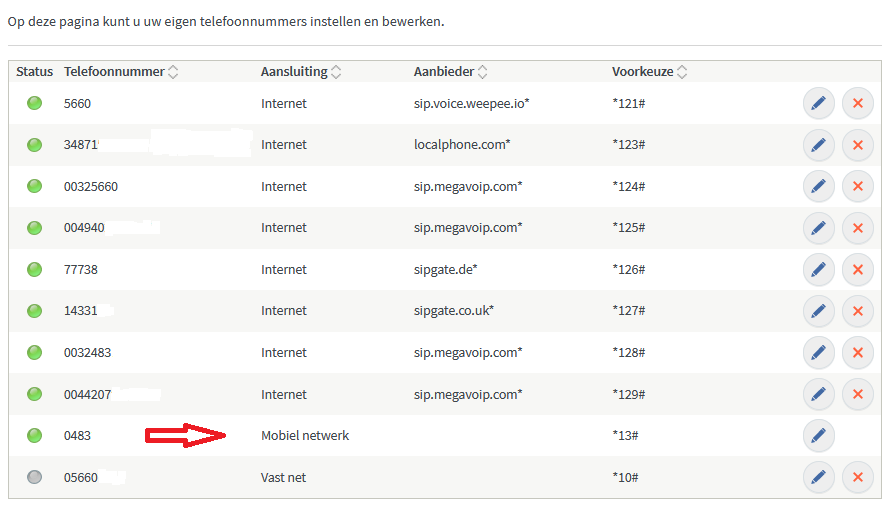Click grey status dot for 05660

point(34,478)
